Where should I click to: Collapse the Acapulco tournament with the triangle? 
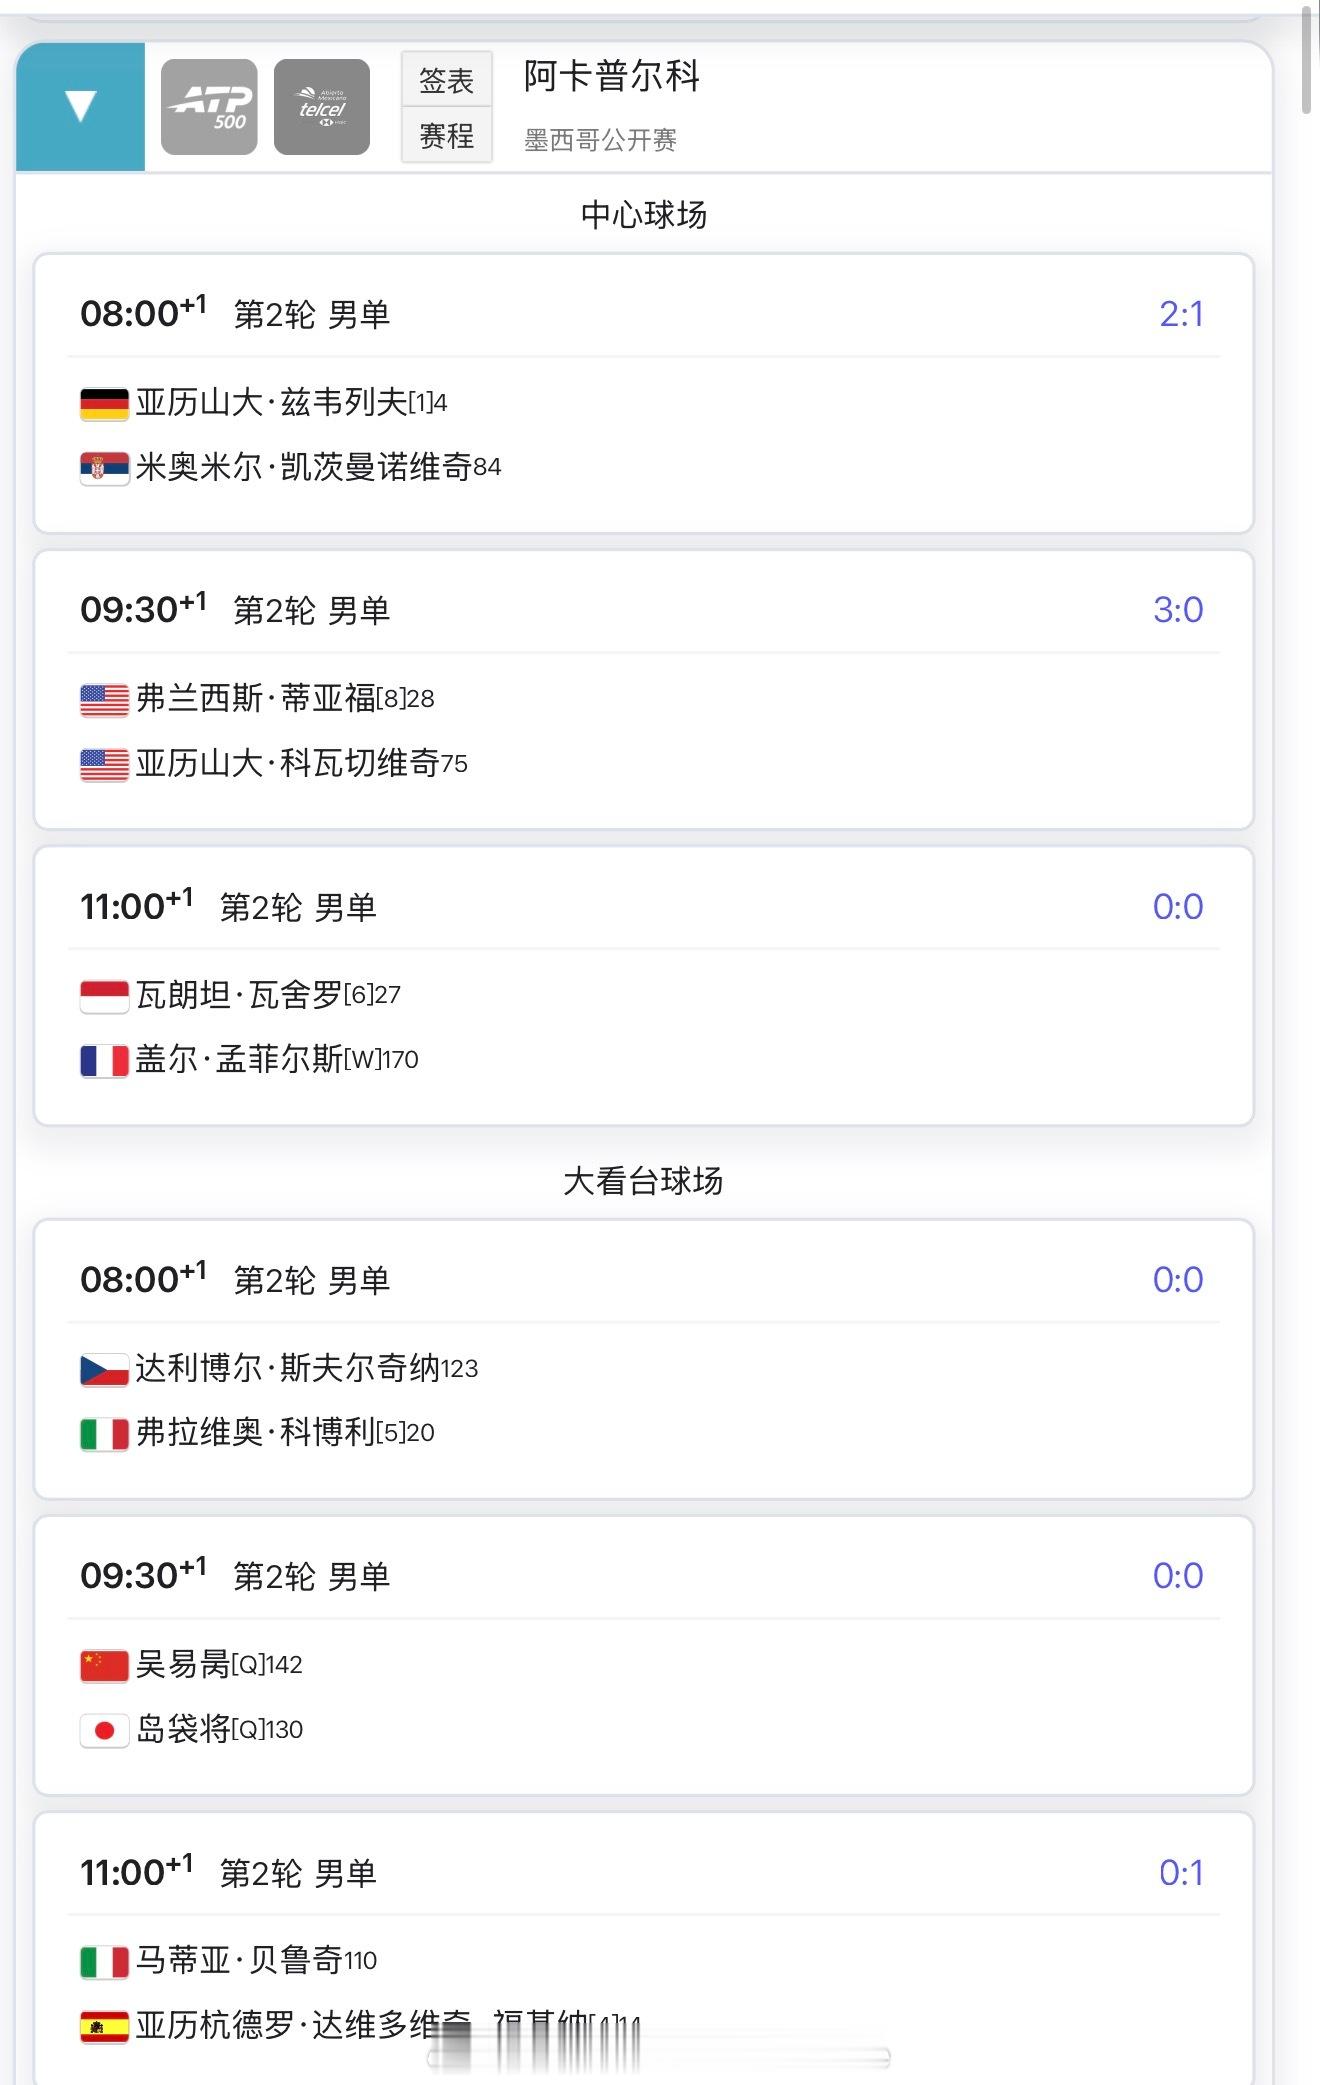[80, 107]
